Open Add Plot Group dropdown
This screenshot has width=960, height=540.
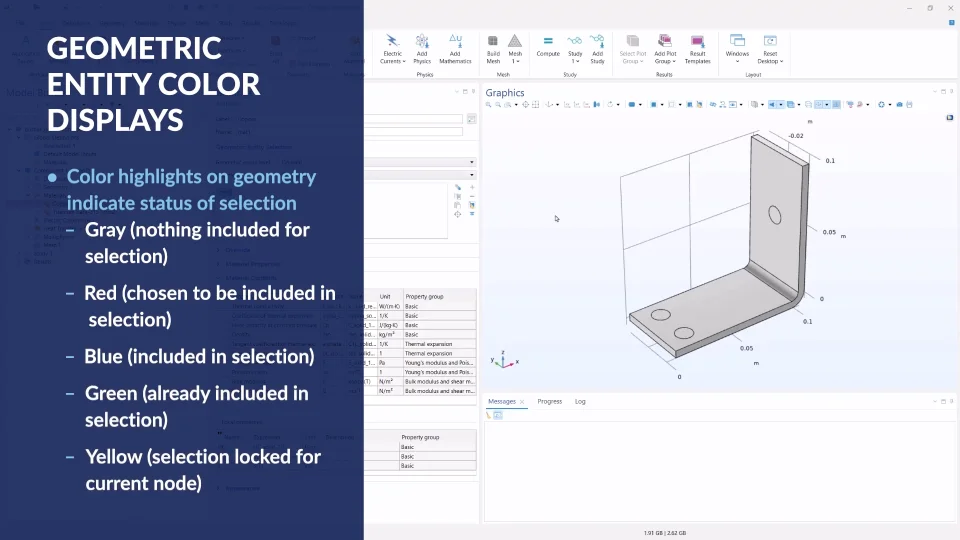[x=665, y=61]
